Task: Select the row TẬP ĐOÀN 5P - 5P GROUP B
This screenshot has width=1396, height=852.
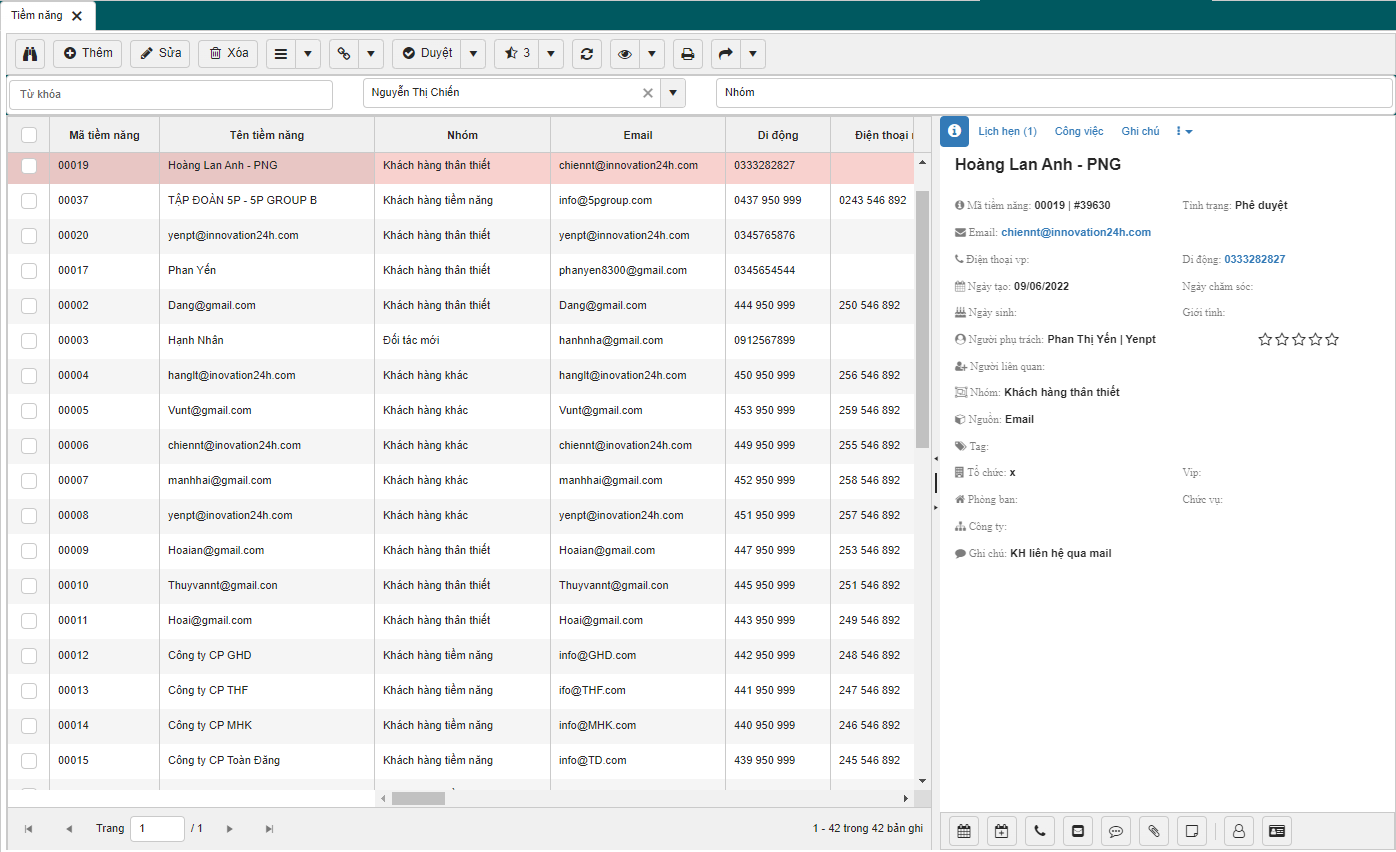Action: click(461, 201)
